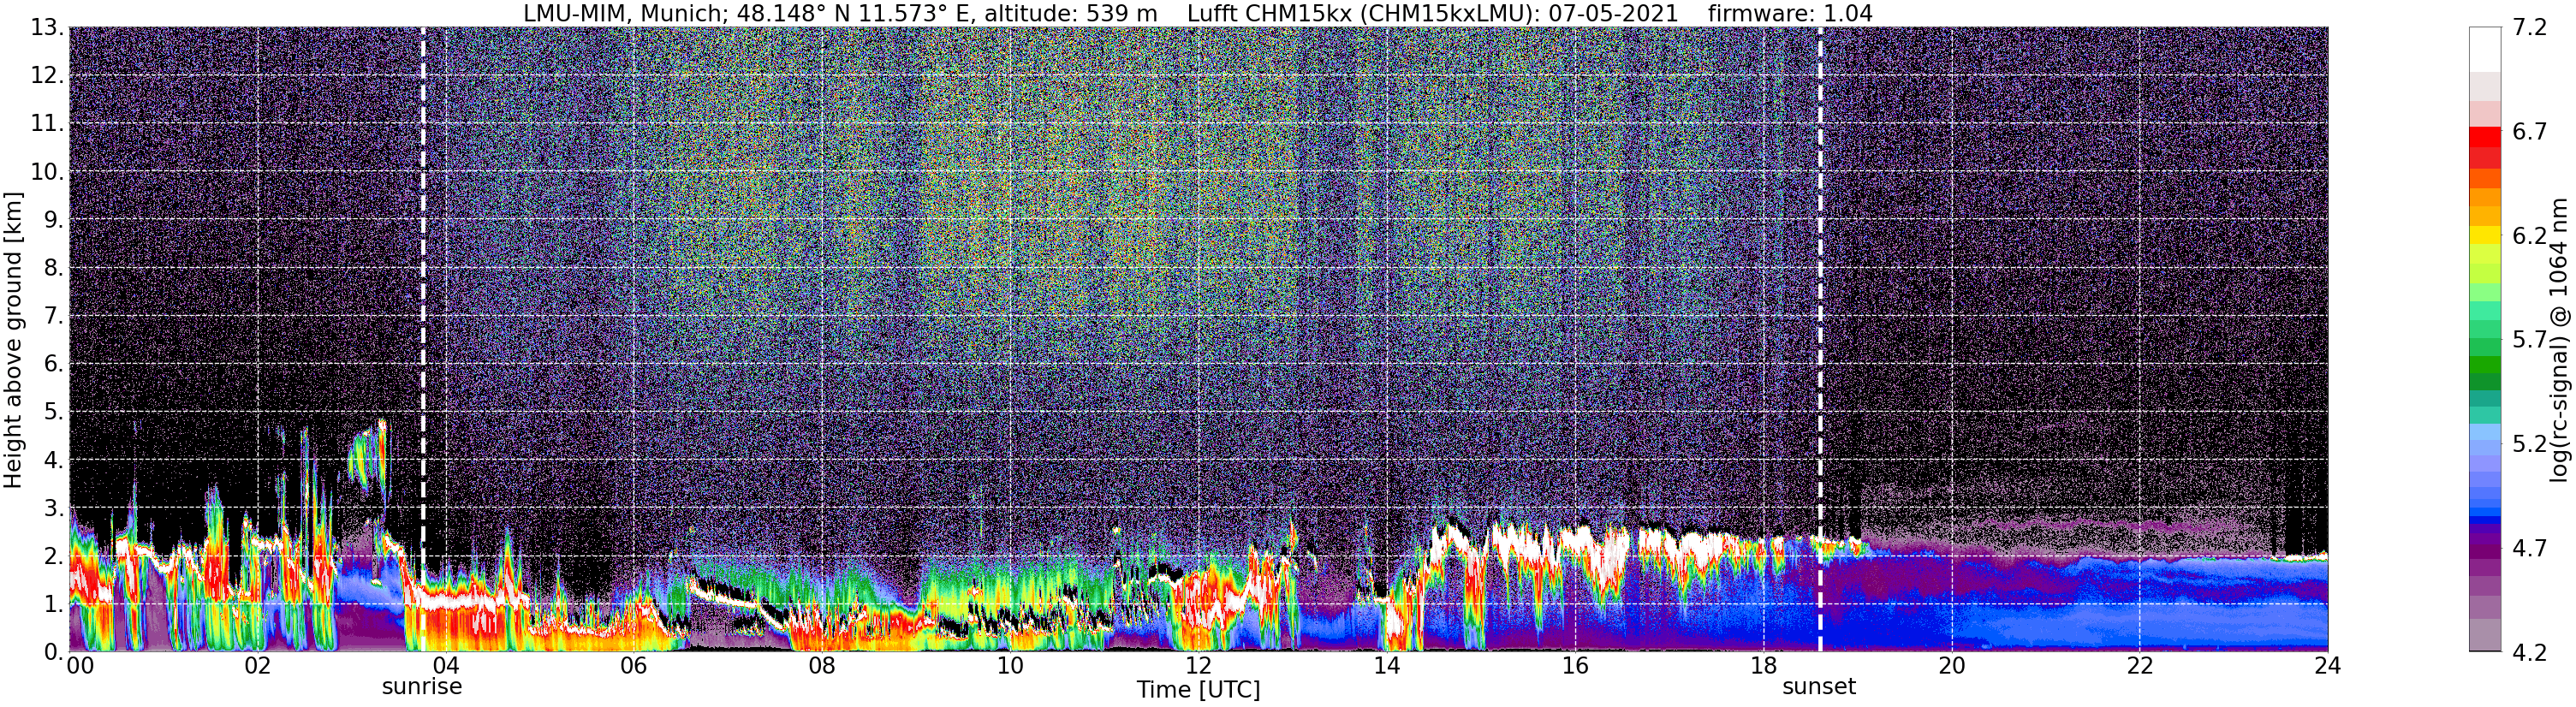2576x707 pixels.
Task: Select the 'sunrise' label below the time axis
Action: pos(422,687)
